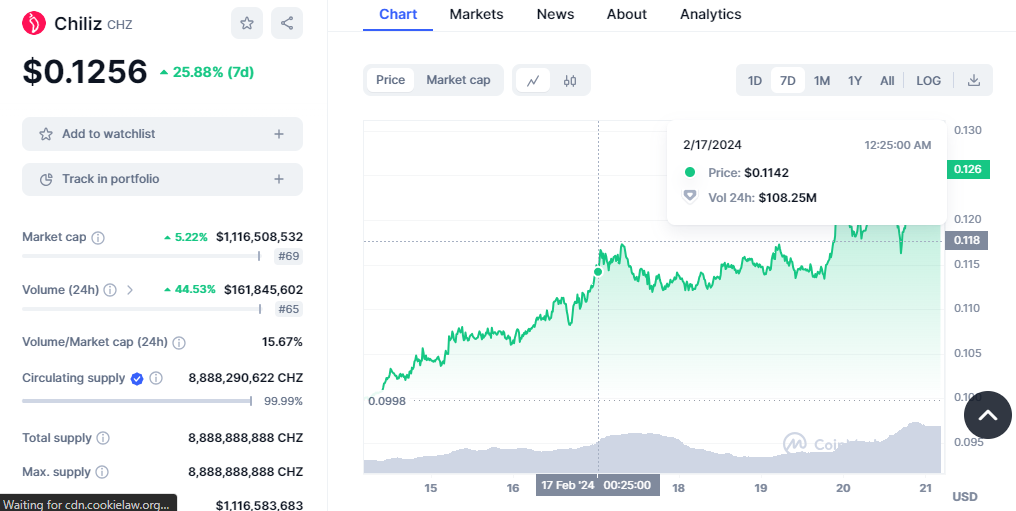Image resolution: width=1016 pixels, height=511 pixels.
Task: Click the 0.118 crosshair price label
Action: [x=967, y=241]
